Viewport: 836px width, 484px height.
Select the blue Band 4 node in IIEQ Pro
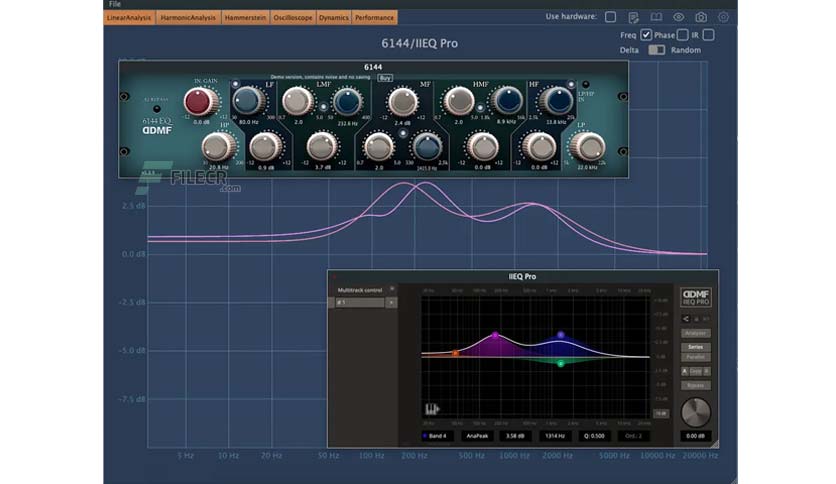tap(560, 335)
